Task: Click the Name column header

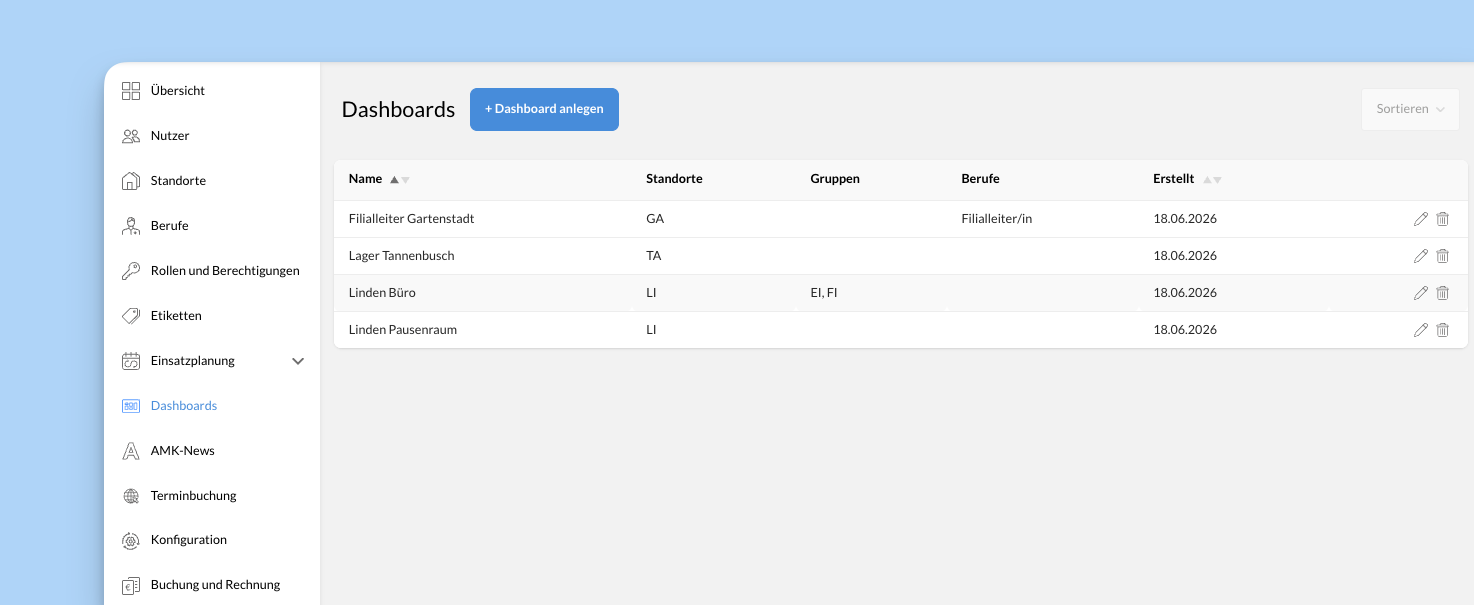Action: tap(365, 179)
